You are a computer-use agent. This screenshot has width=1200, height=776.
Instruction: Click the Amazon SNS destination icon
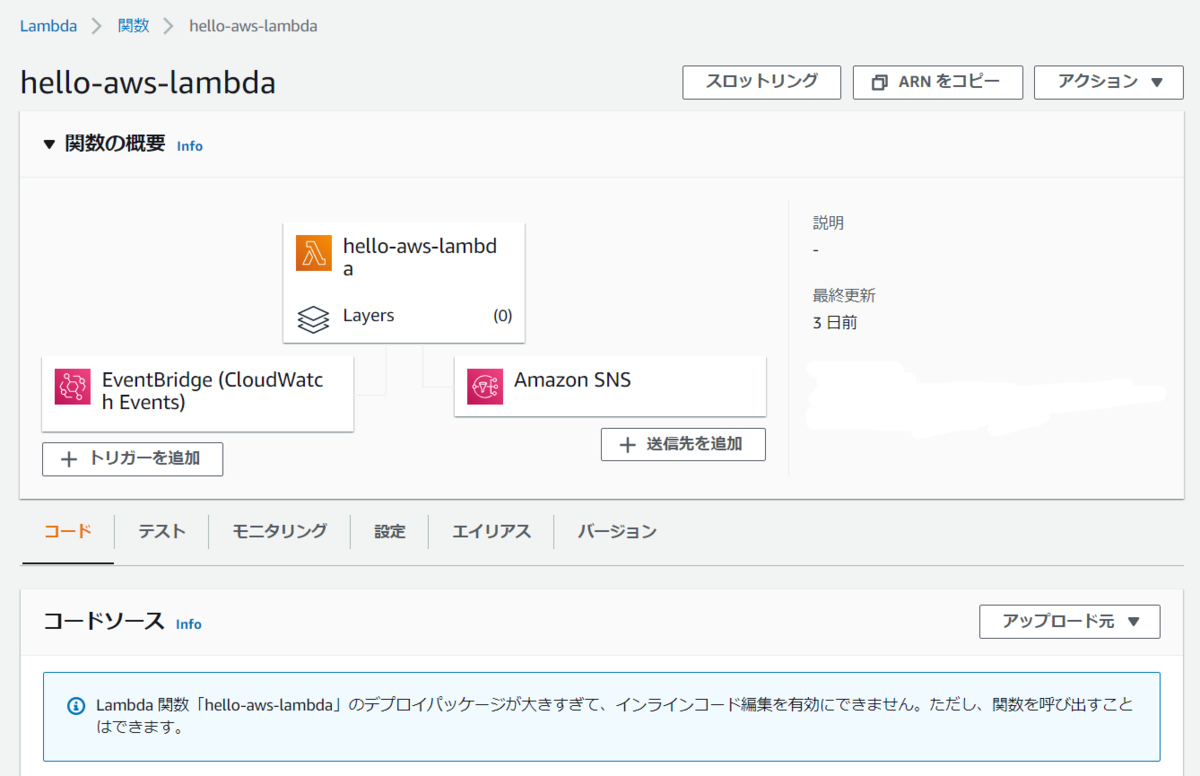[x=485, y=386]
